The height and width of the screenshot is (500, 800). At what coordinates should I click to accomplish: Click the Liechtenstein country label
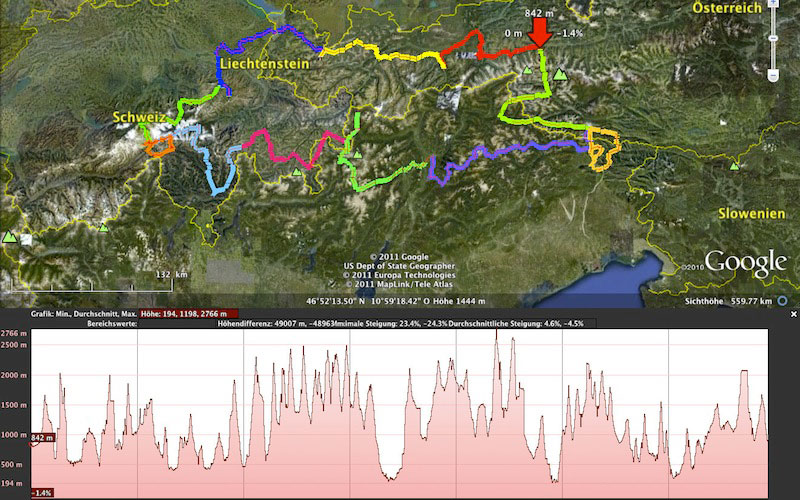pos(261,63)
